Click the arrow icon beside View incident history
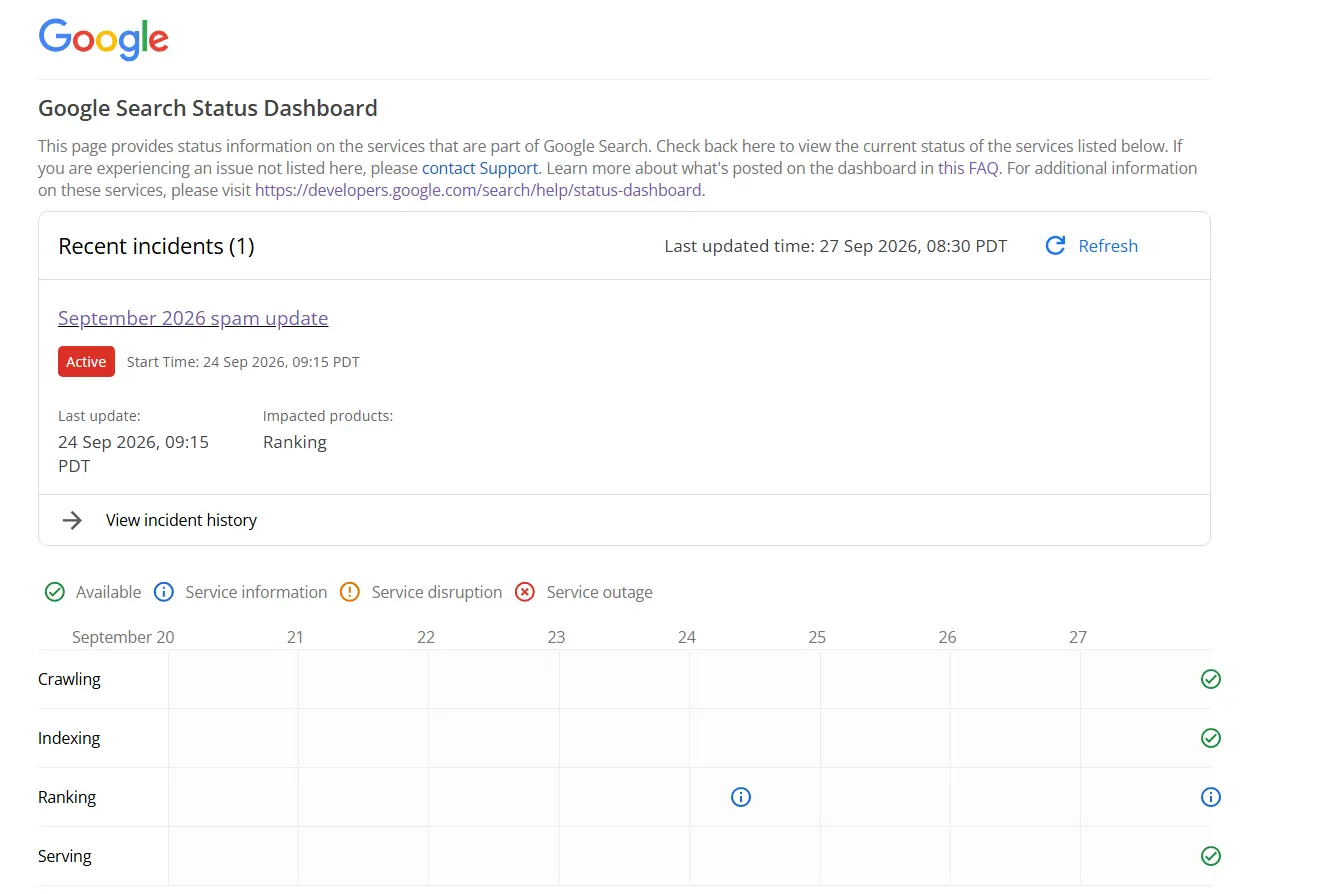 [72, 520]
